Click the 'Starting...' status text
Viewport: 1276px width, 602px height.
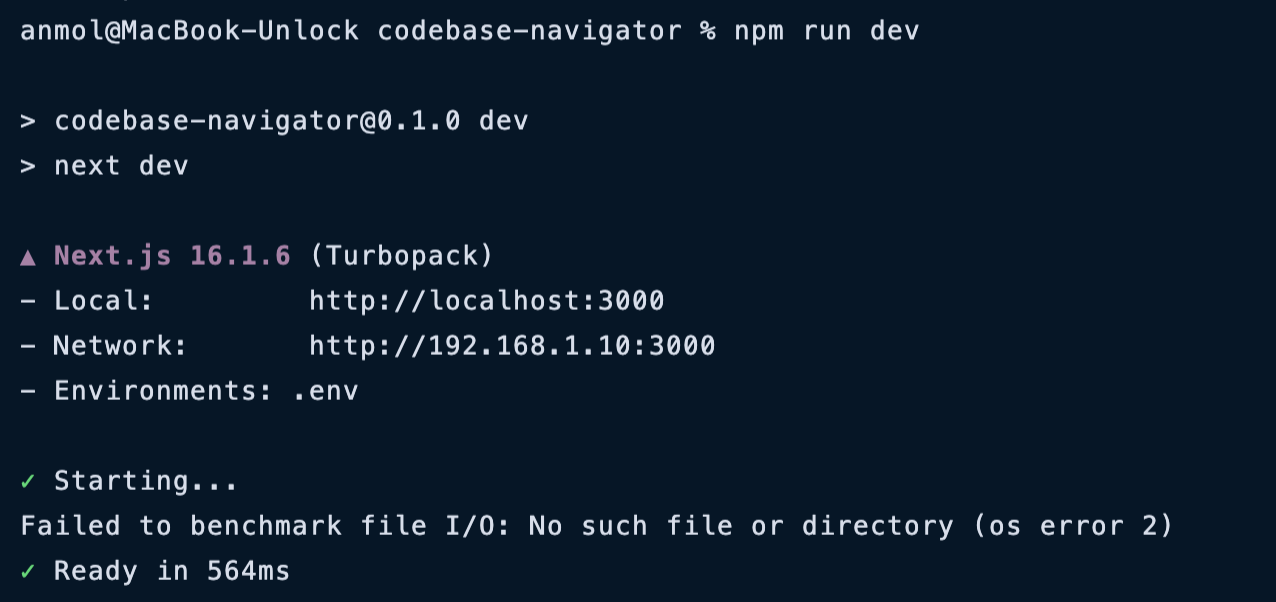(146, 482)
